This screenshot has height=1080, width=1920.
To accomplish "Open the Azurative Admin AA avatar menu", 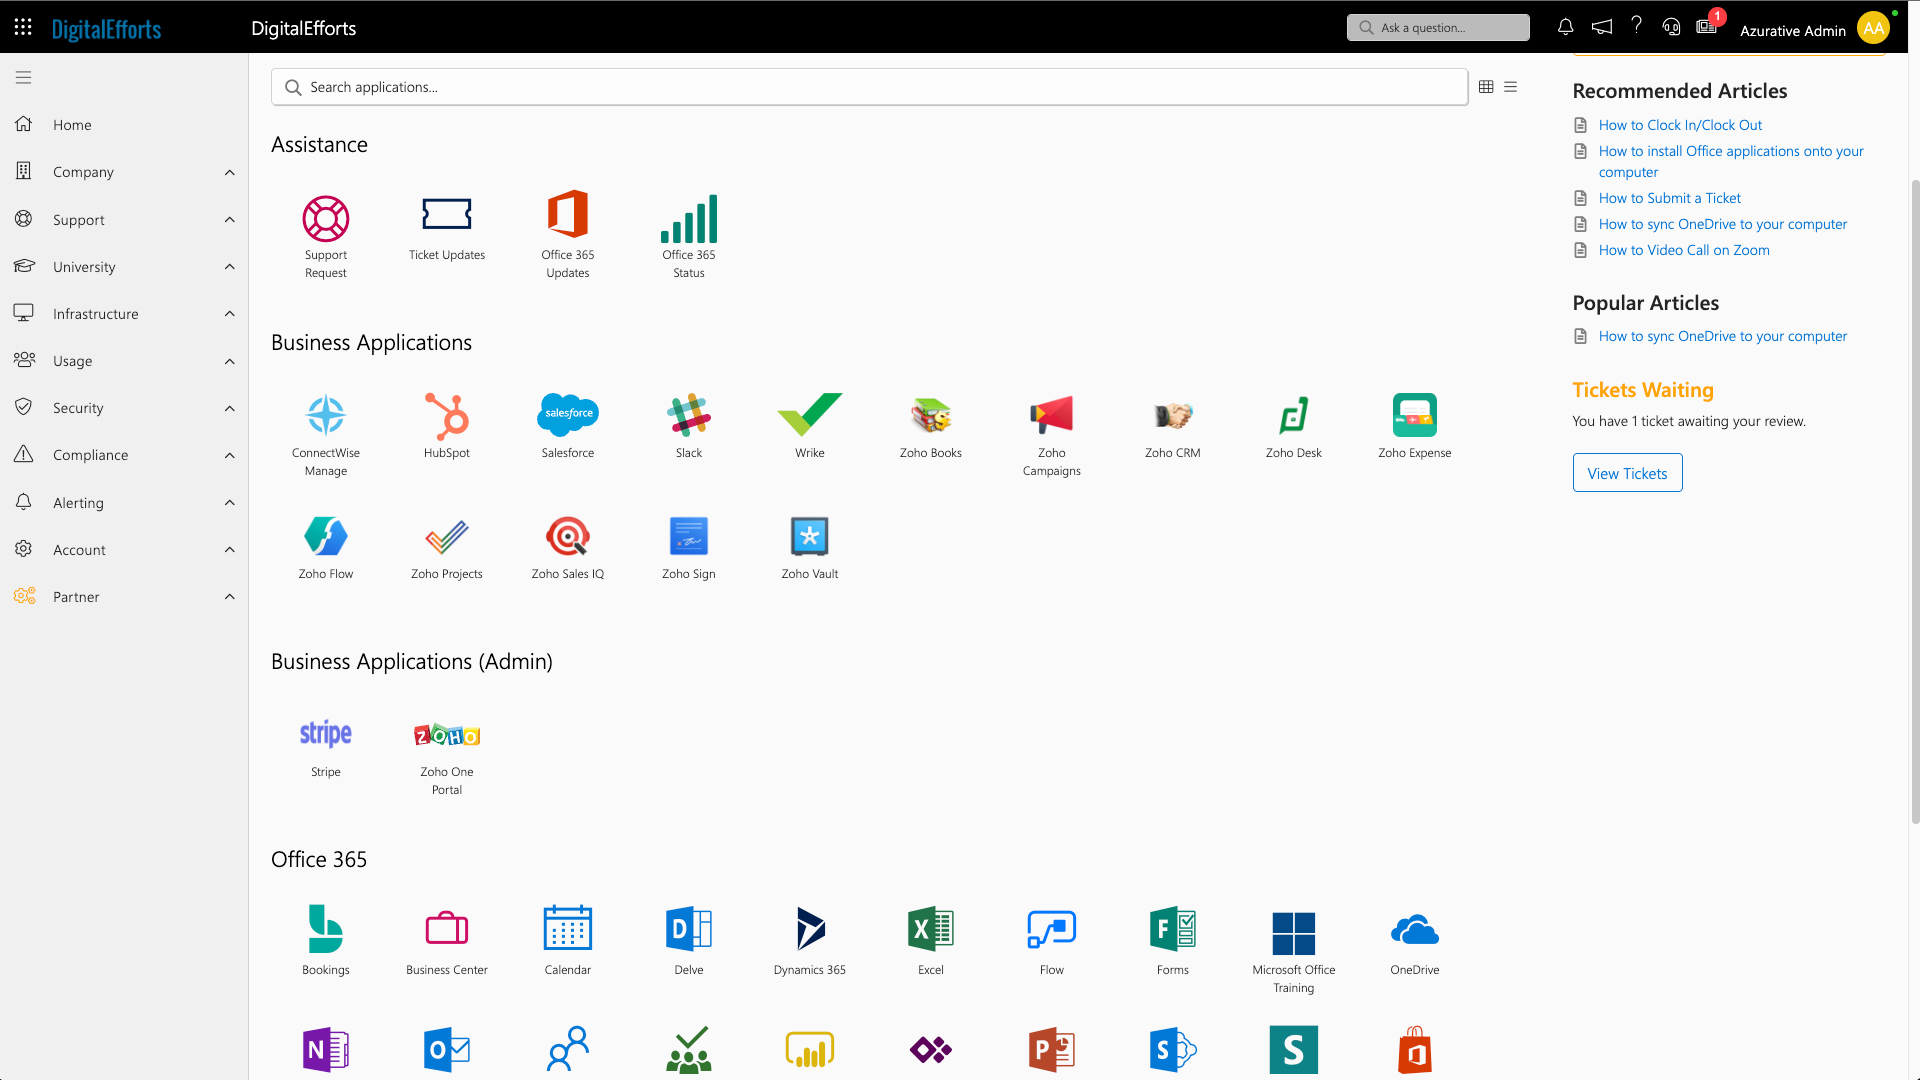I will click(x=1873, y=27).
